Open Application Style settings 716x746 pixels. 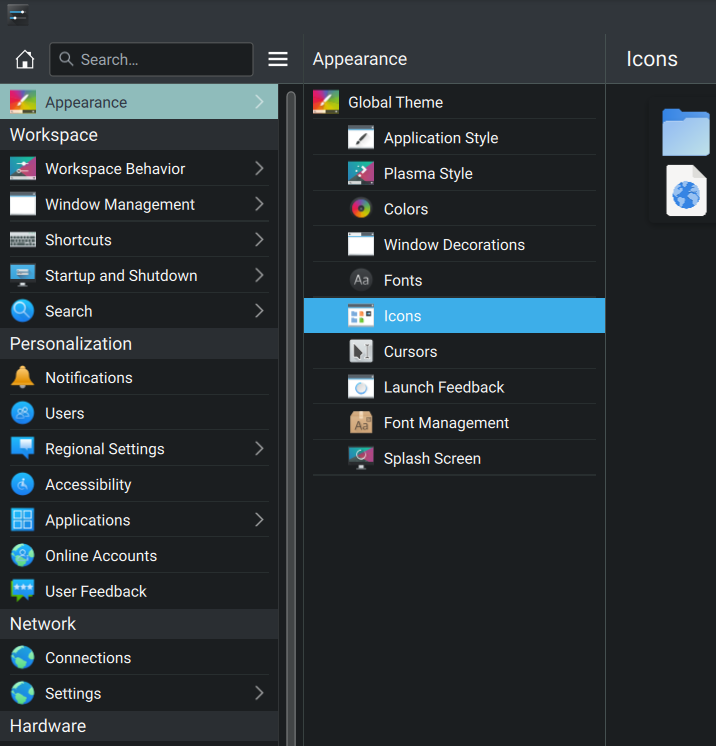coord(454,137)
